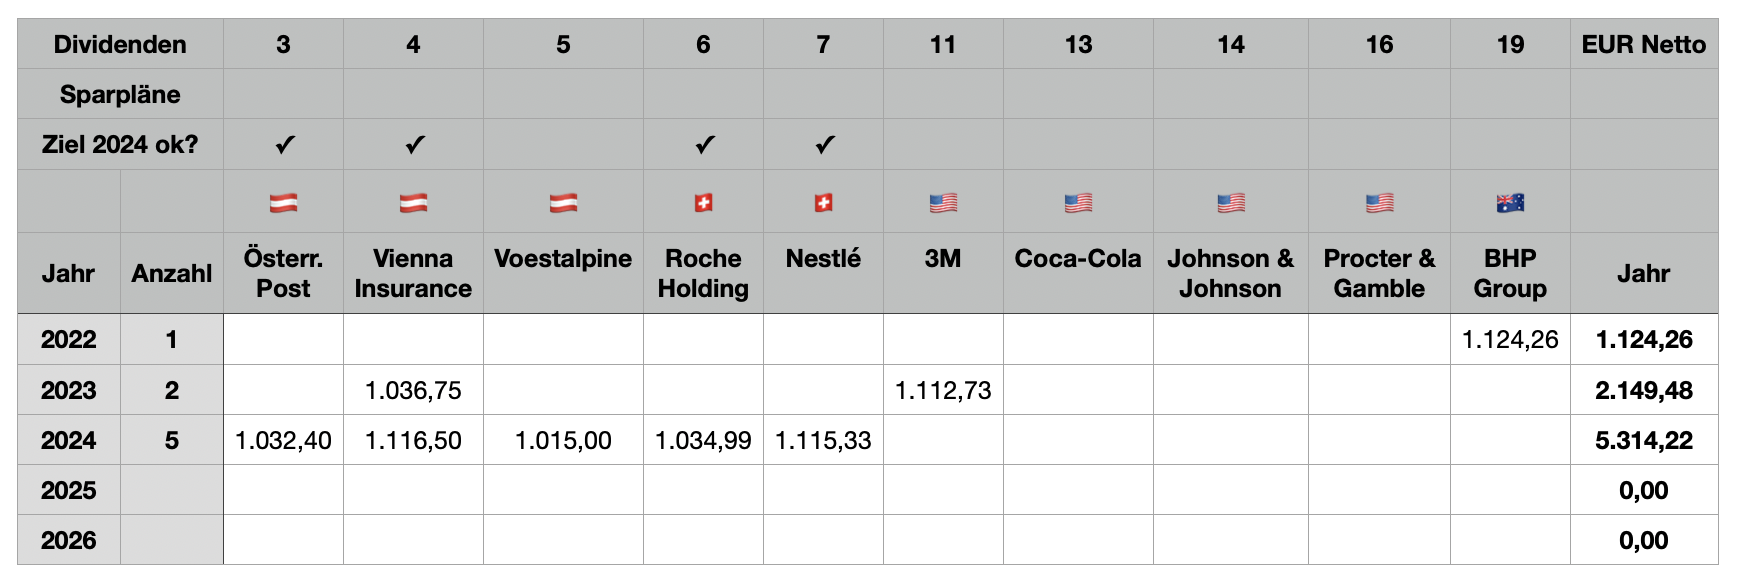
Task: Select the Australian flag above BHP Group
Action: click(1510, 203)
